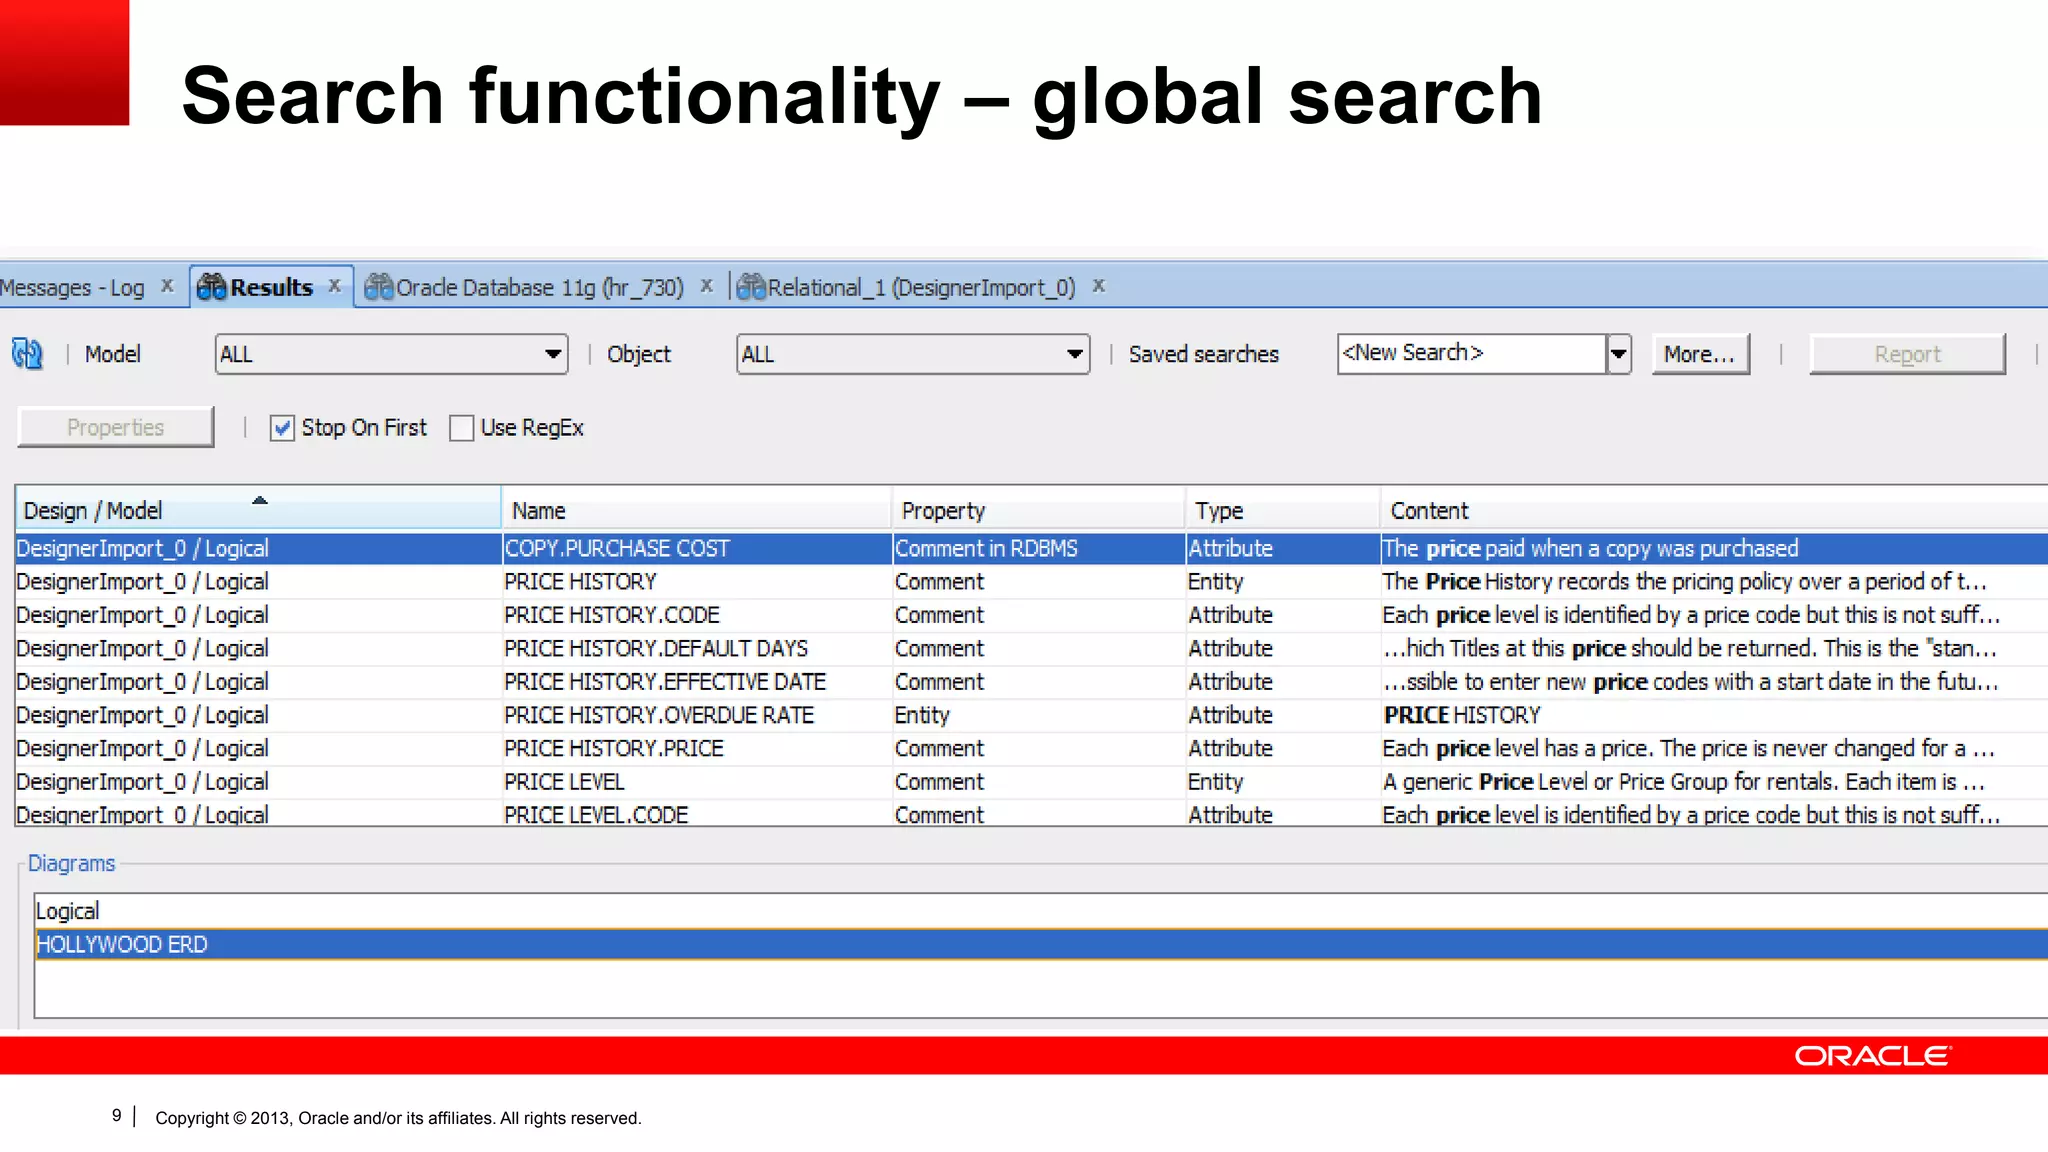2048x1152 pixels.
Task: Click the binoculars icon on Results tab
Action: click(212, 288)
